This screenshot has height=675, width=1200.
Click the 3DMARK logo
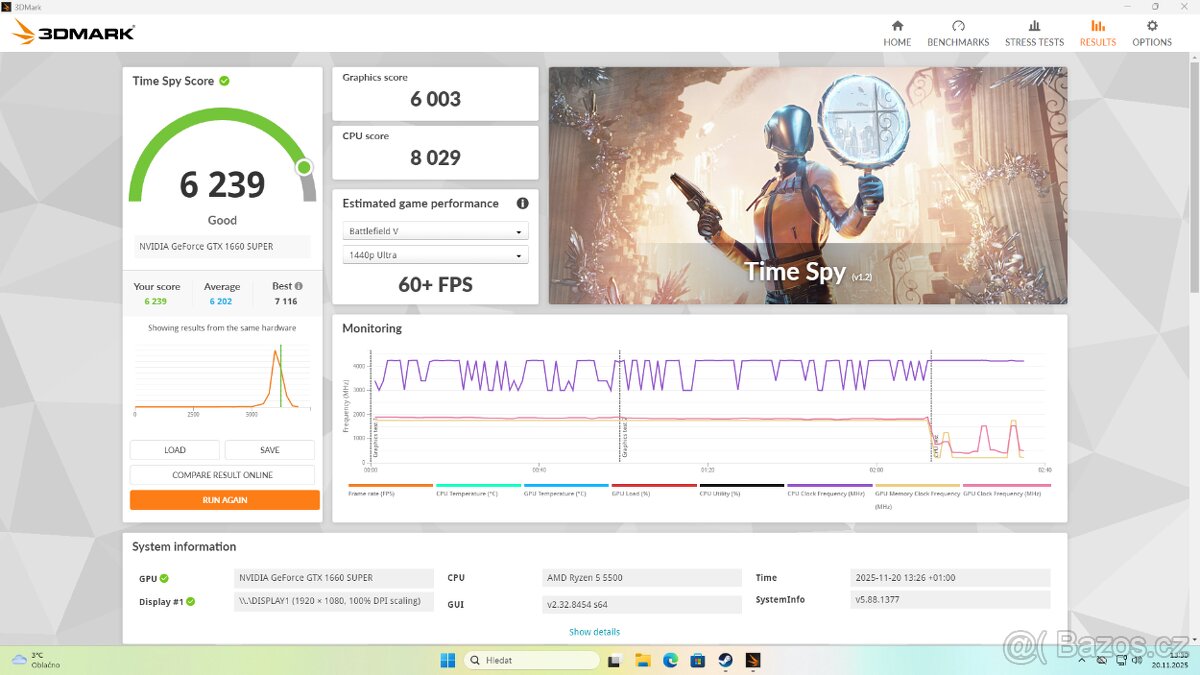70,31
